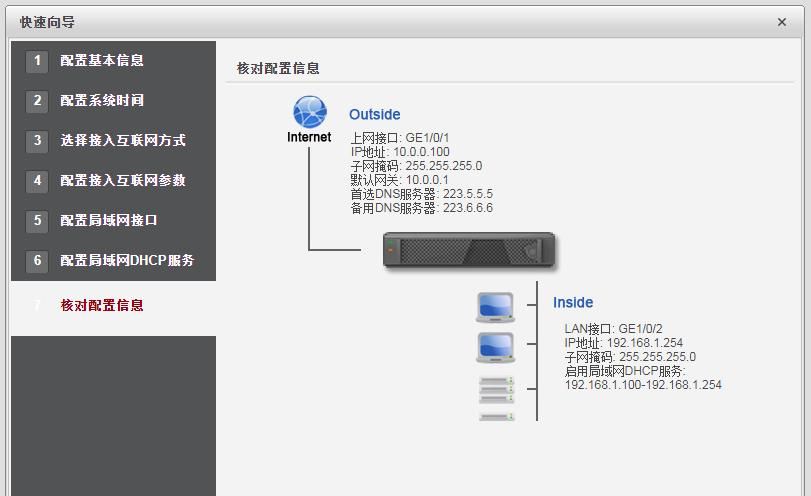Click the upper laptop icon beside Inside
This screenshot has height=496, width=811.
point(495,307)
